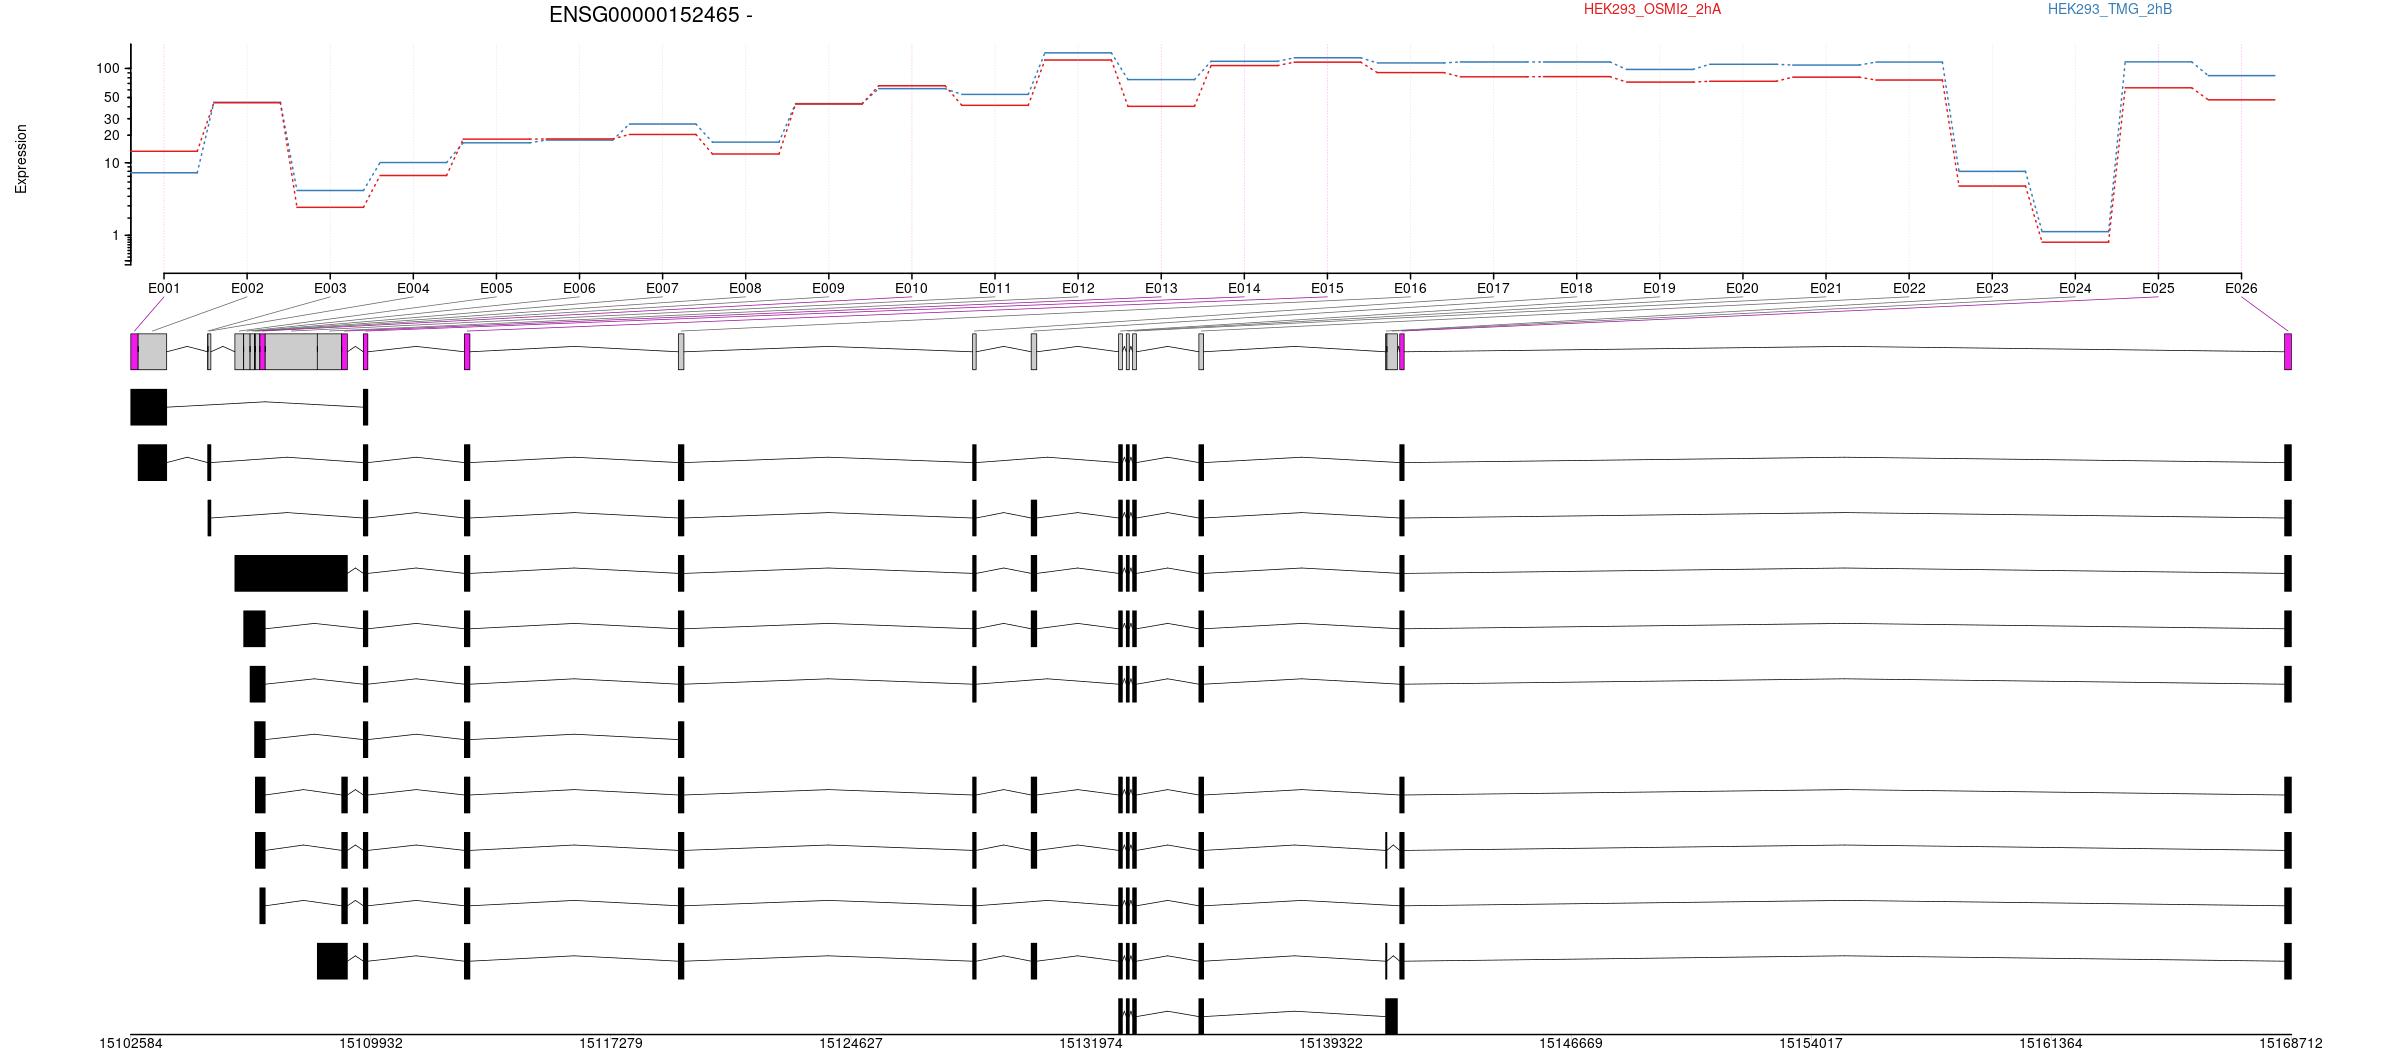The image size is (2400, 1060).
Task: Select the HEK293_OSMI2_2hA red legend label
Action: click(x=1652, y=9)
